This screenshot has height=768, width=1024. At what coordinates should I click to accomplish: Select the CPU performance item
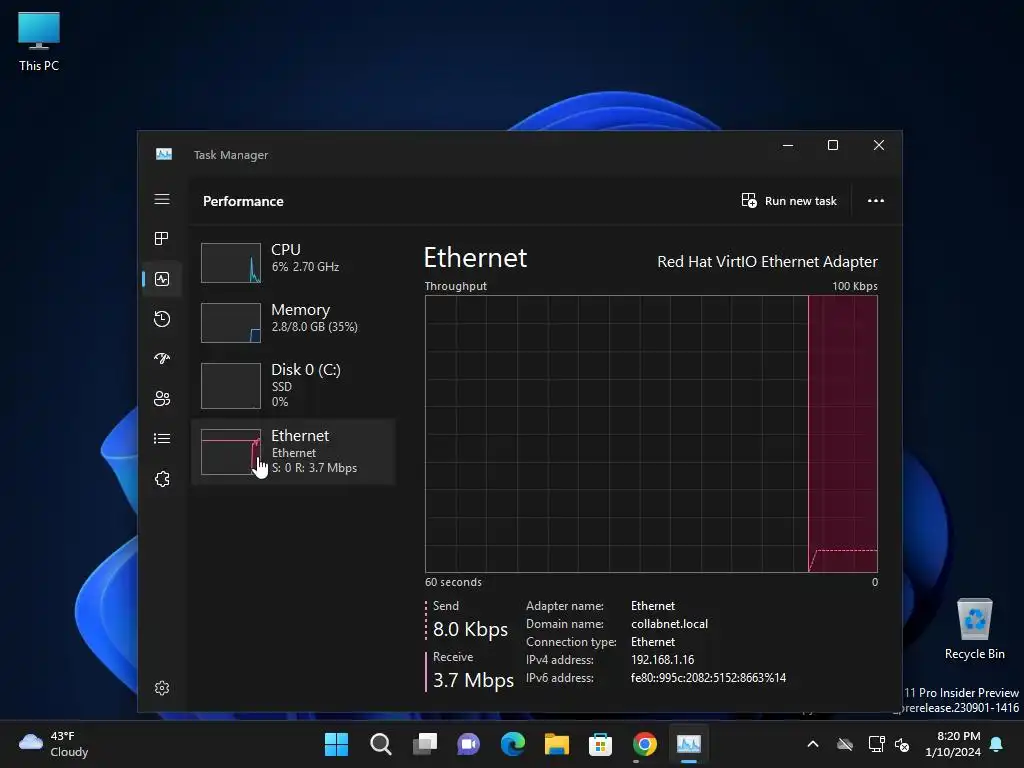pos(293,263)
